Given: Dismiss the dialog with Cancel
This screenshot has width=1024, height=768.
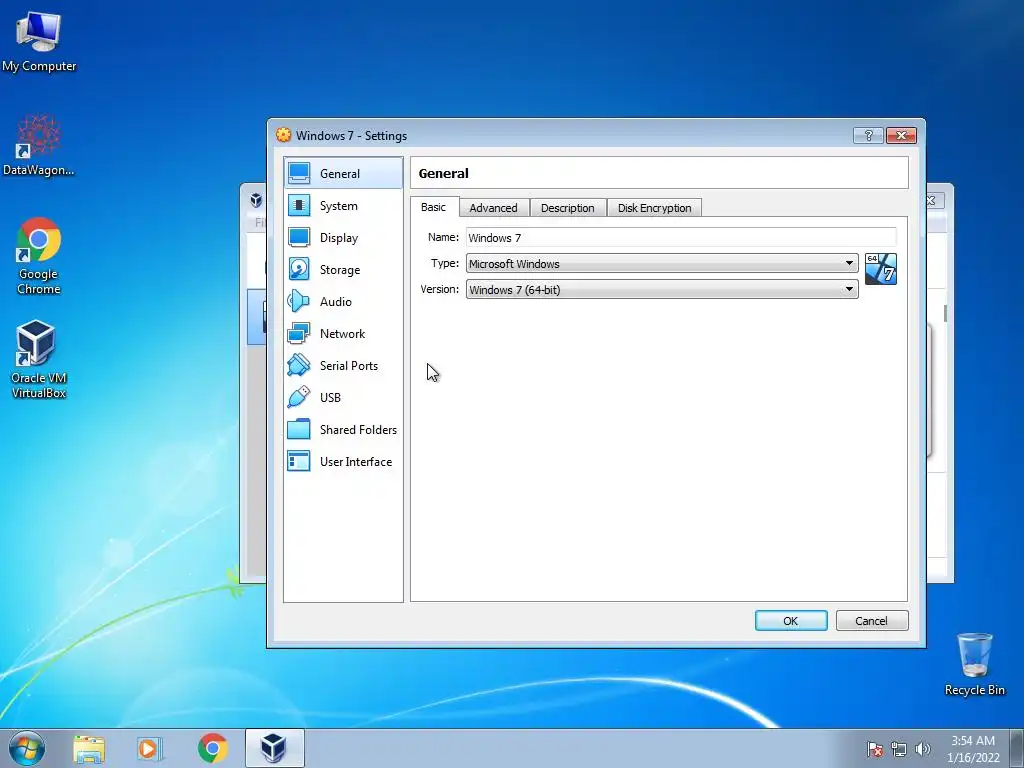Looking at the screenshot, I should [872, 620].
